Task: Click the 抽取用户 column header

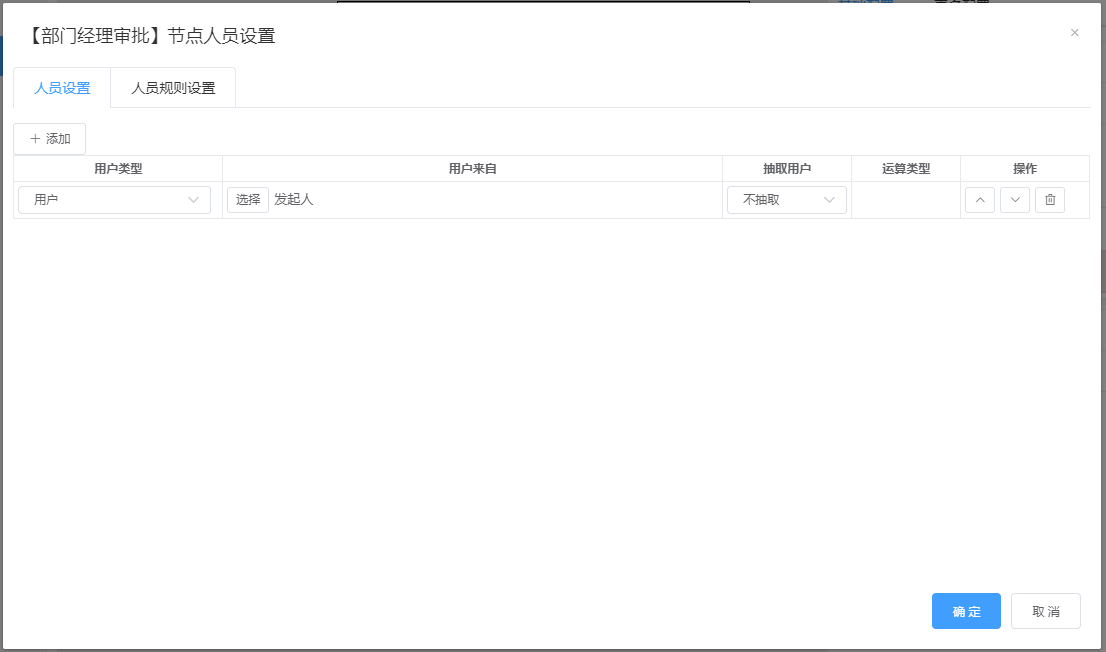Action: 786,169
